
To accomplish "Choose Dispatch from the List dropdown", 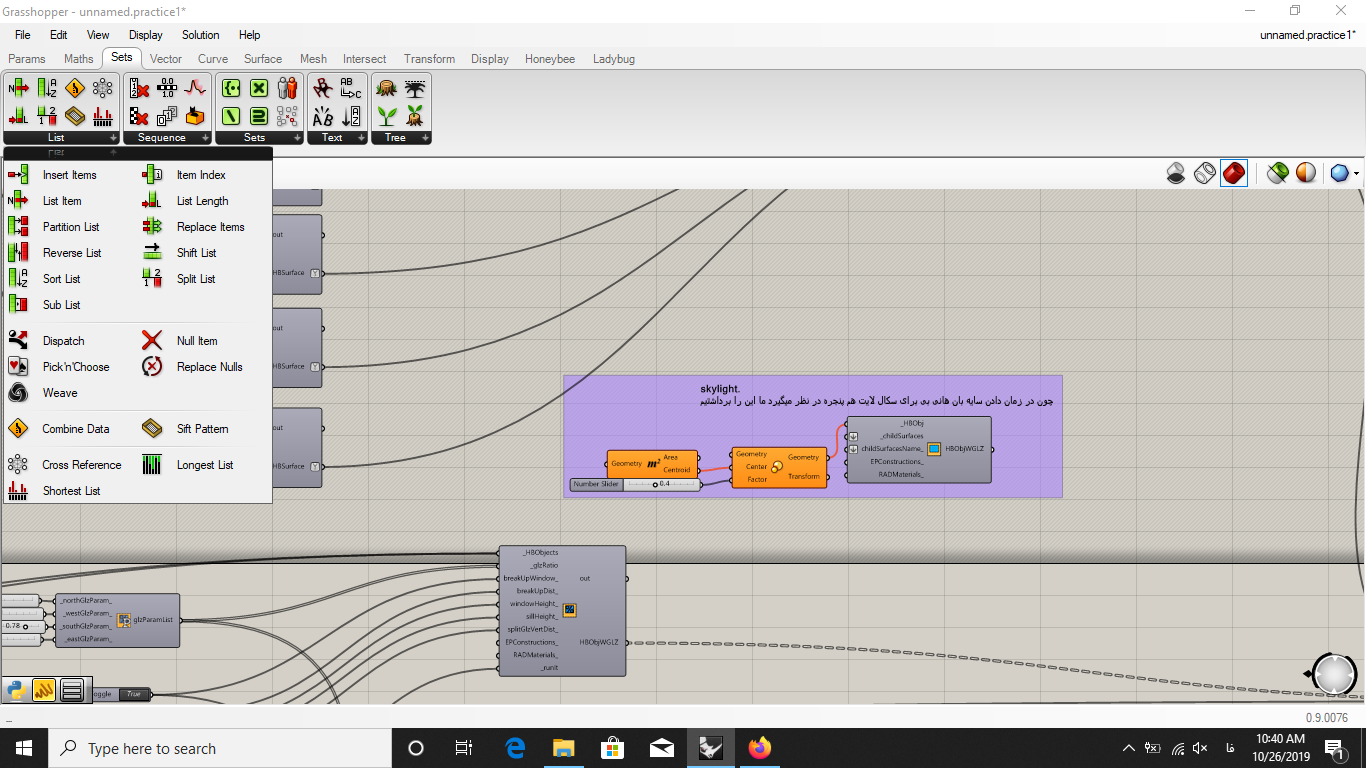I will (x=64, y=341).
